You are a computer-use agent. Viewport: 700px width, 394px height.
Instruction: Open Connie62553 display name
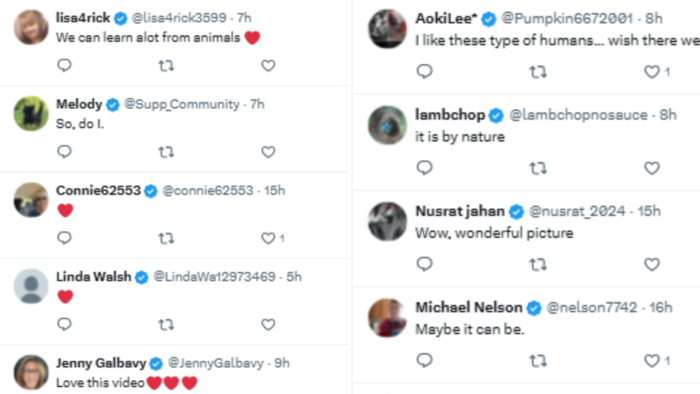98,191
